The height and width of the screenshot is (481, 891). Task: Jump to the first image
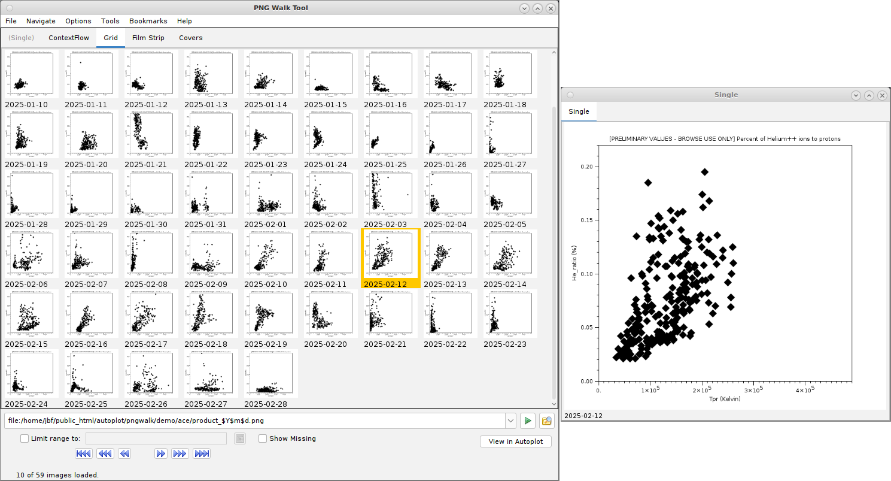(x=84, y=454)
